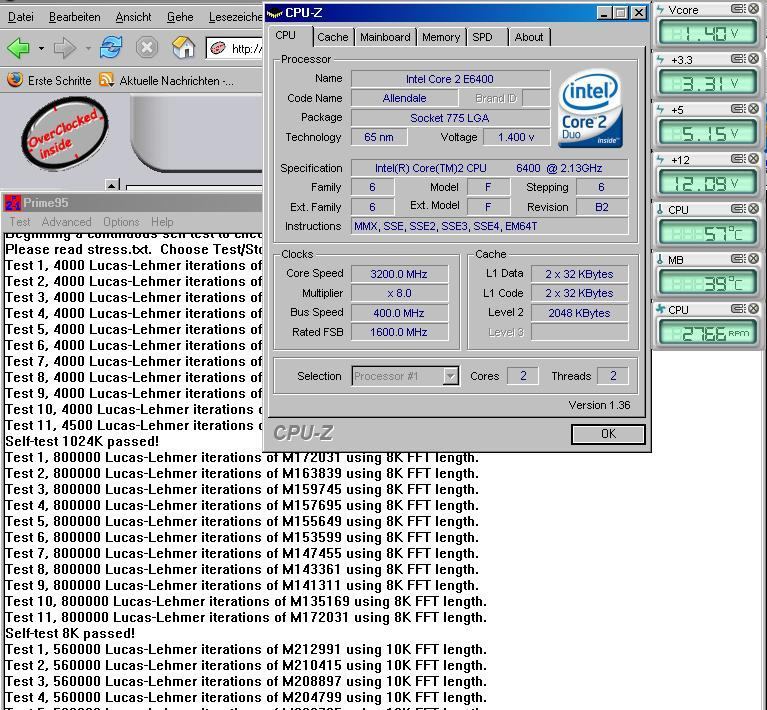The height and width of the screenshot is (710, 767).
Task: Click the MB gadget settings icon
Action: tap(738, 258)
